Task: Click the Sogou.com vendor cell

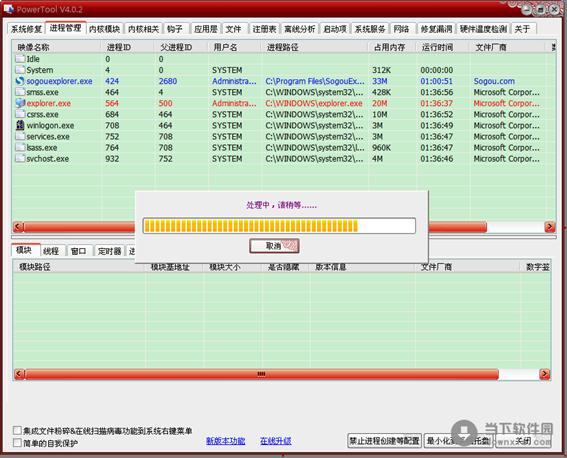Action: tap(494, 81)
